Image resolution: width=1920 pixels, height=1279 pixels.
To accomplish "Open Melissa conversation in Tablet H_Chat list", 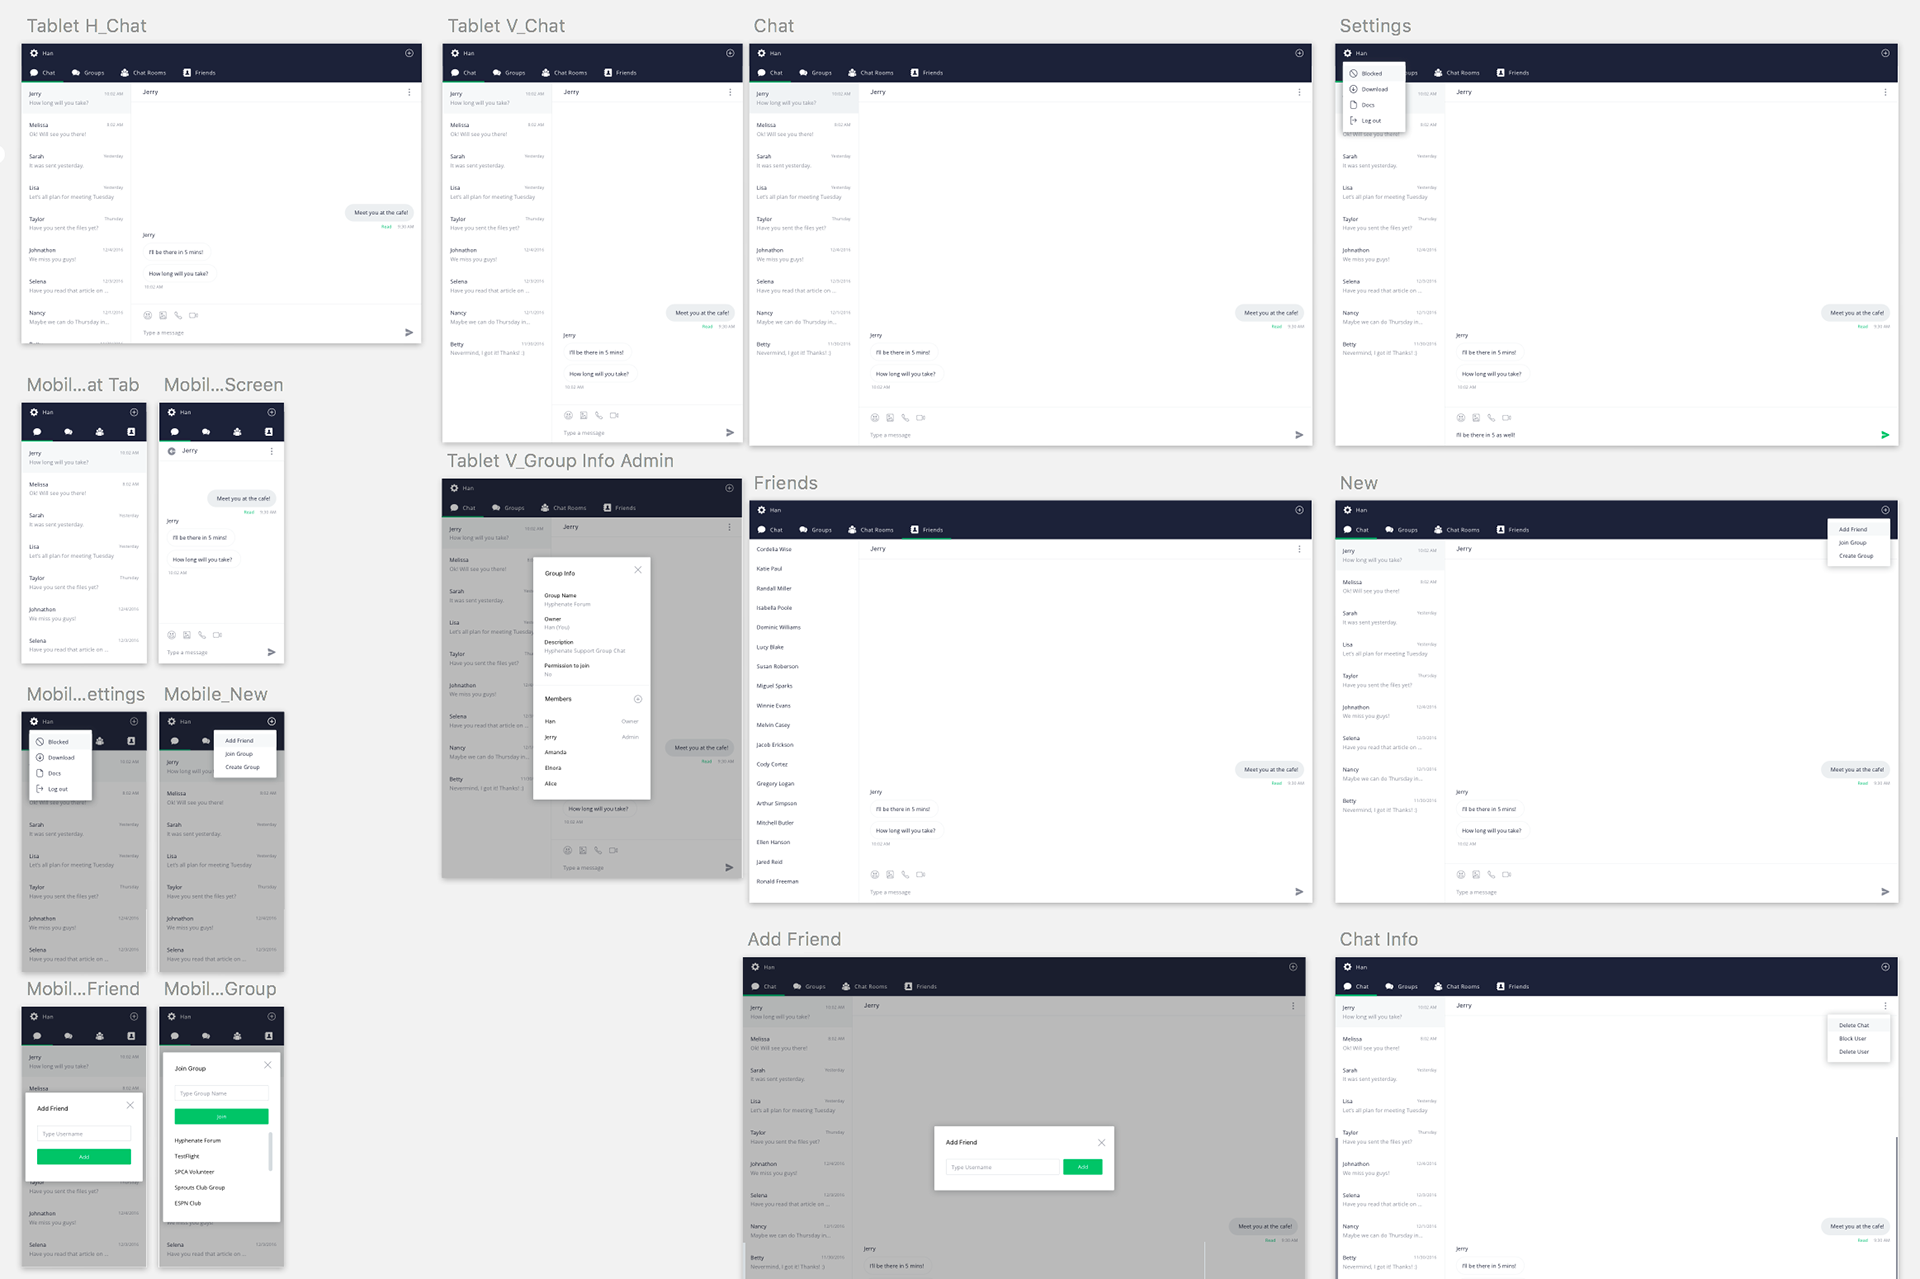I will (76, 129).
